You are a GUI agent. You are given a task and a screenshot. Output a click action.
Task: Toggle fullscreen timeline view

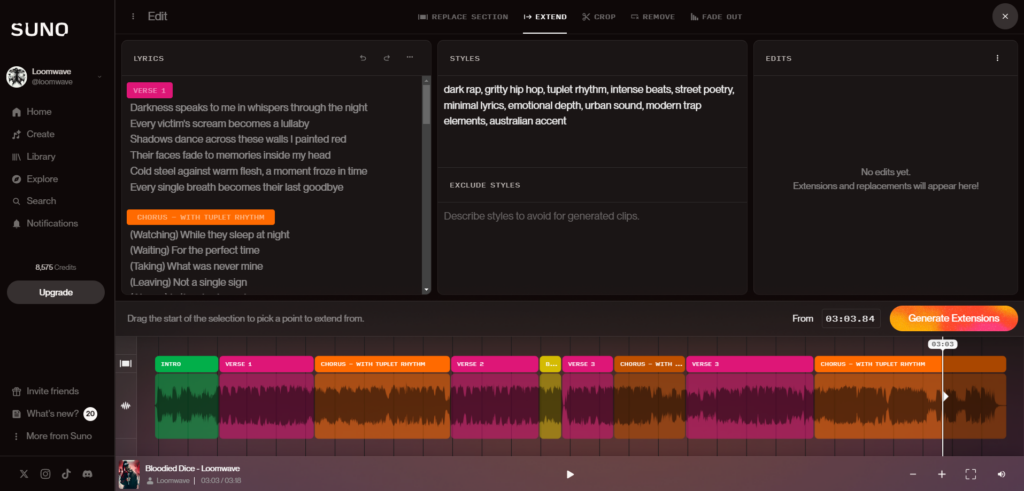(x=970, y=474)
